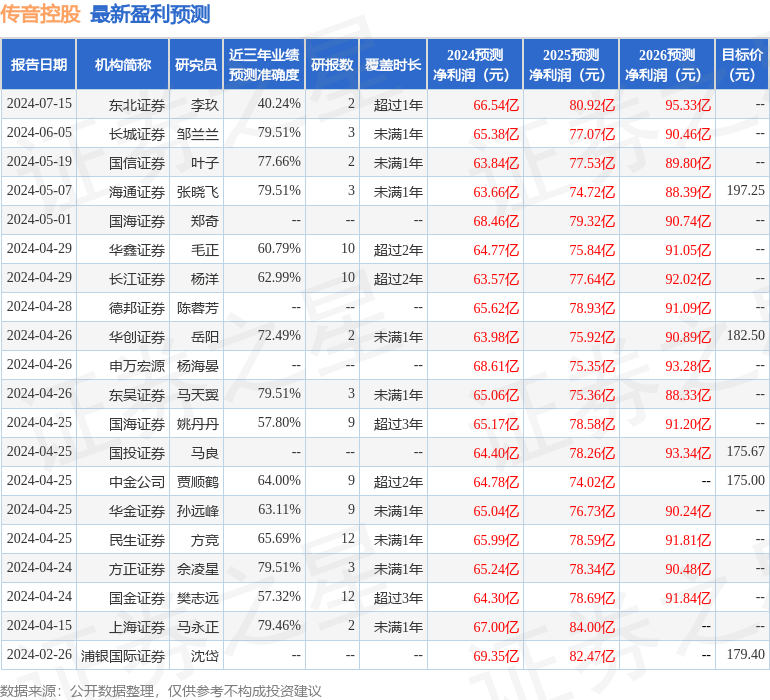Click accuracy value 57.80%
The width and height of the screenshot is (770, 700).
coord(279,422)
